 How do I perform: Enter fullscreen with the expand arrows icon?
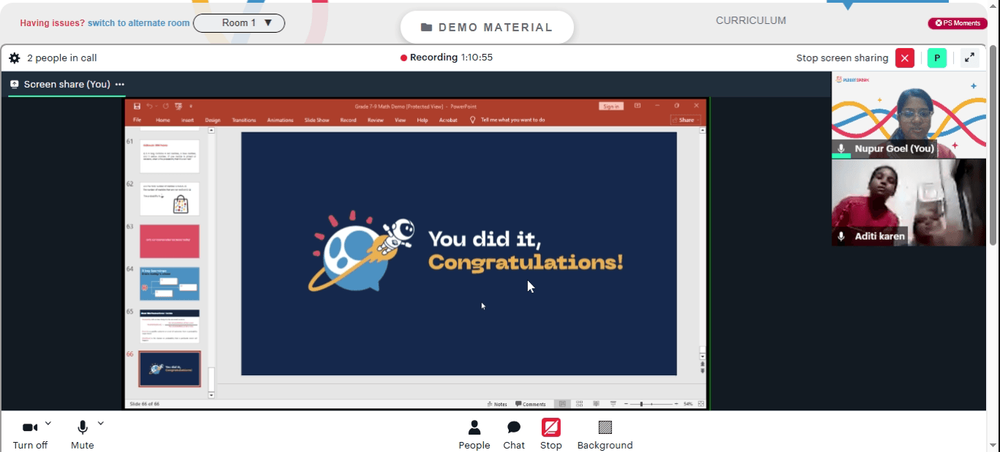click(969, 58)
